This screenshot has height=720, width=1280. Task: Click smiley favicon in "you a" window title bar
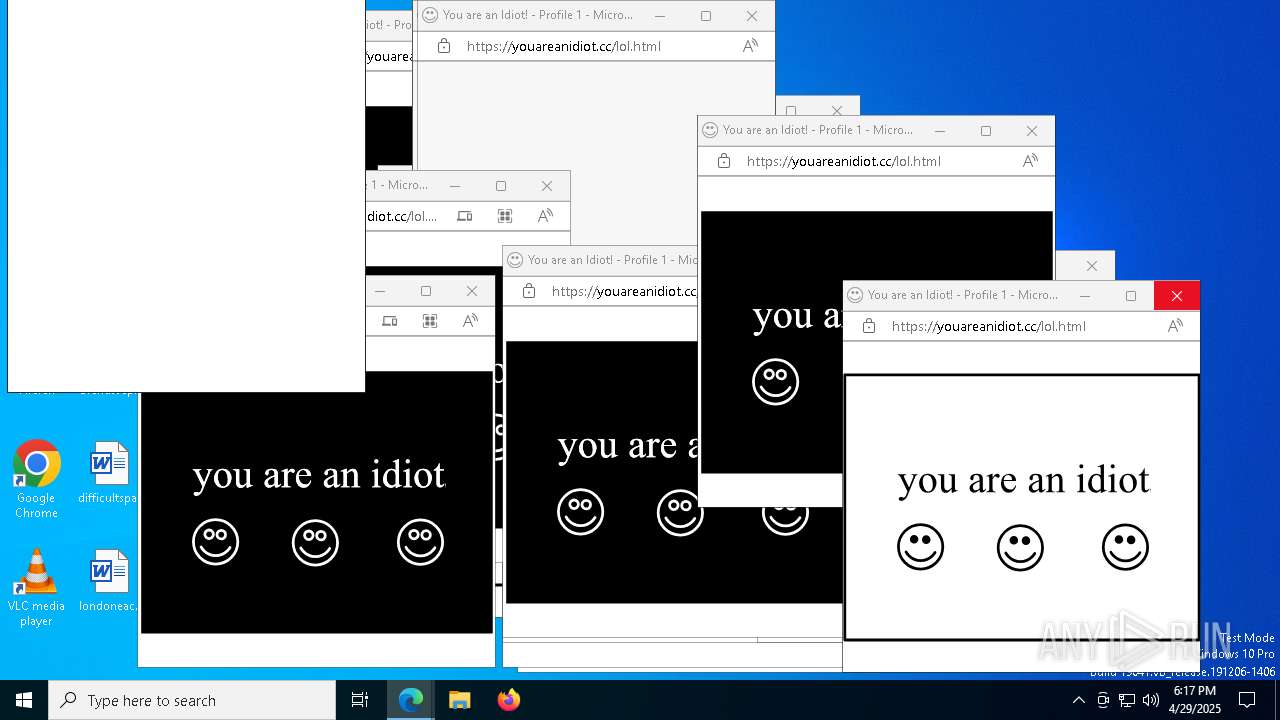click(x=710, y=130)
